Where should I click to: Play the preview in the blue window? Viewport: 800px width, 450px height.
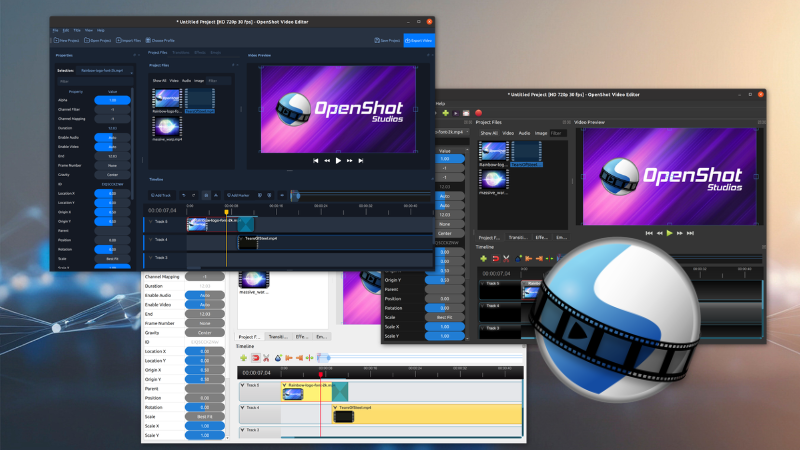pyautogui.click(x=338, y=161)
